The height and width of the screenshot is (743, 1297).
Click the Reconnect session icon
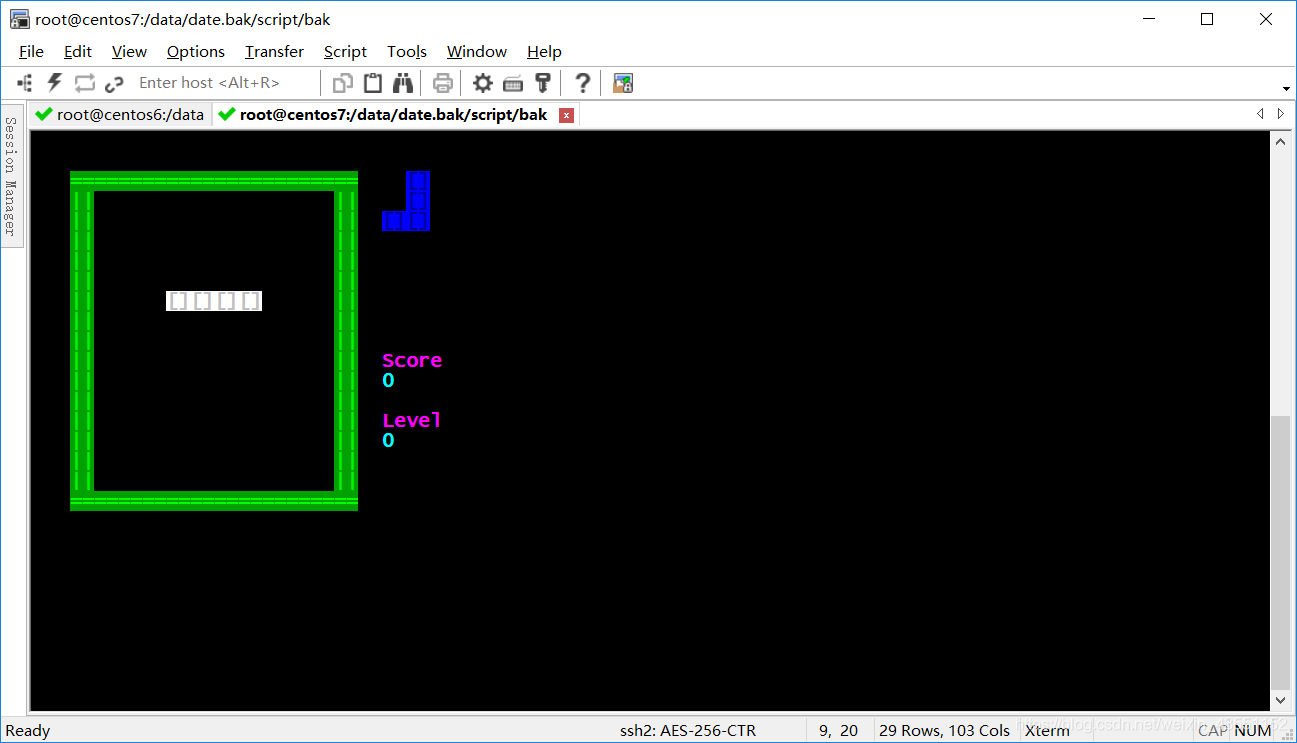(x=85, y=83)
